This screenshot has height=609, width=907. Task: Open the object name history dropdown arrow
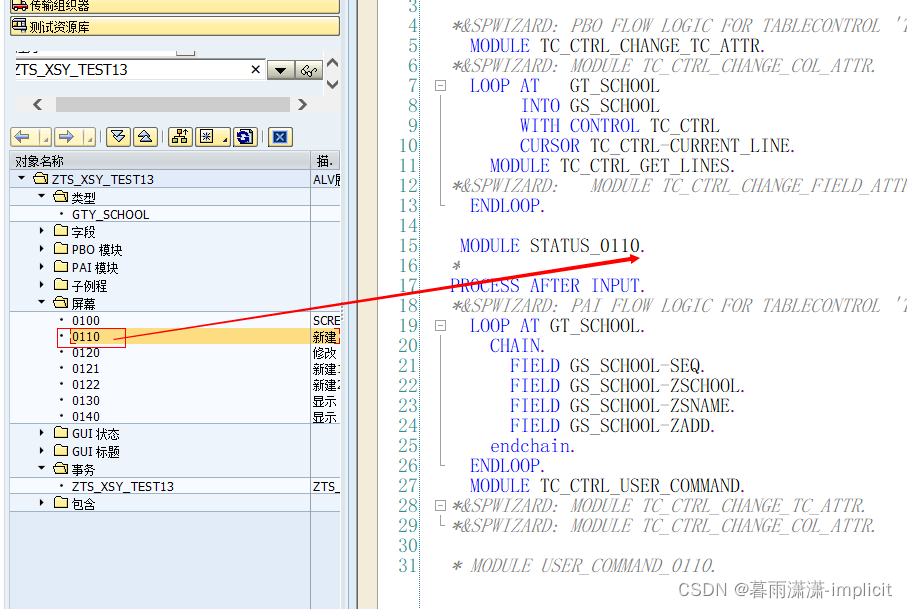281,71
